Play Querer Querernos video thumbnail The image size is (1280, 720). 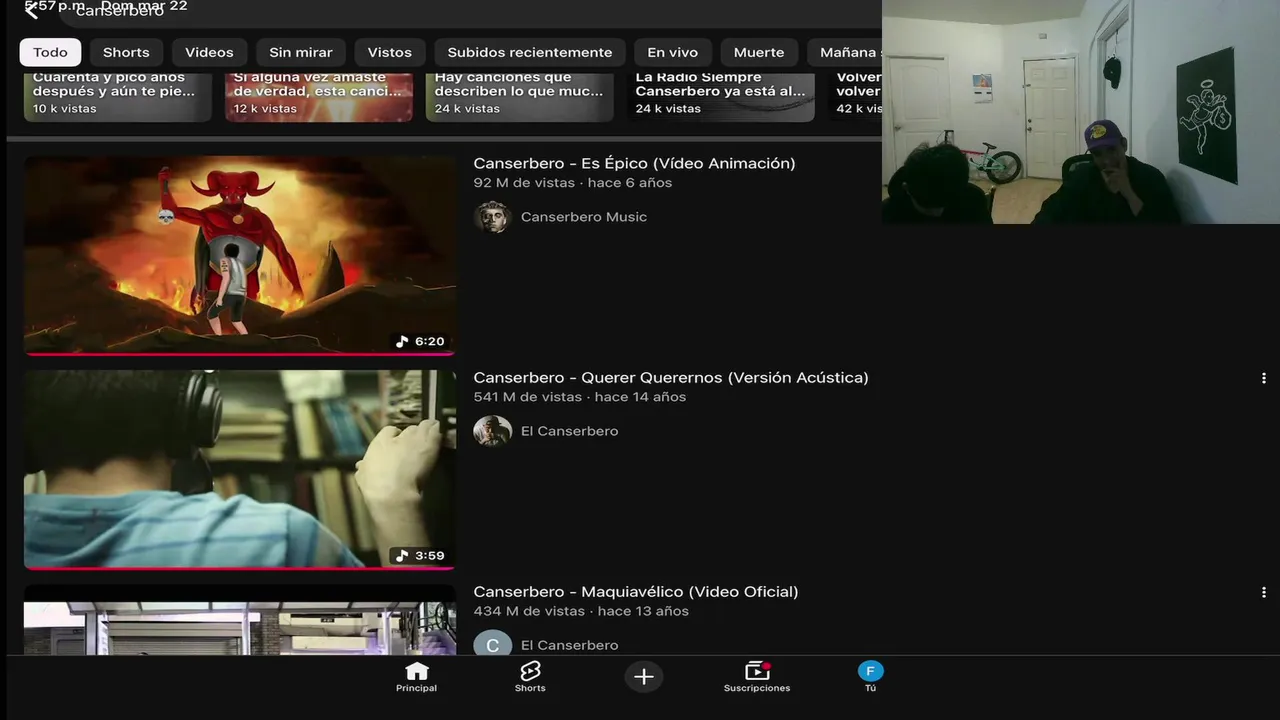240,469
